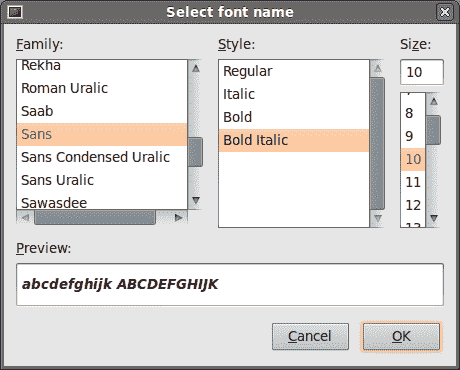The width and height of the screenshot is (460, 370).
Task: Select size 8 in the list
Action: (413, 113)
